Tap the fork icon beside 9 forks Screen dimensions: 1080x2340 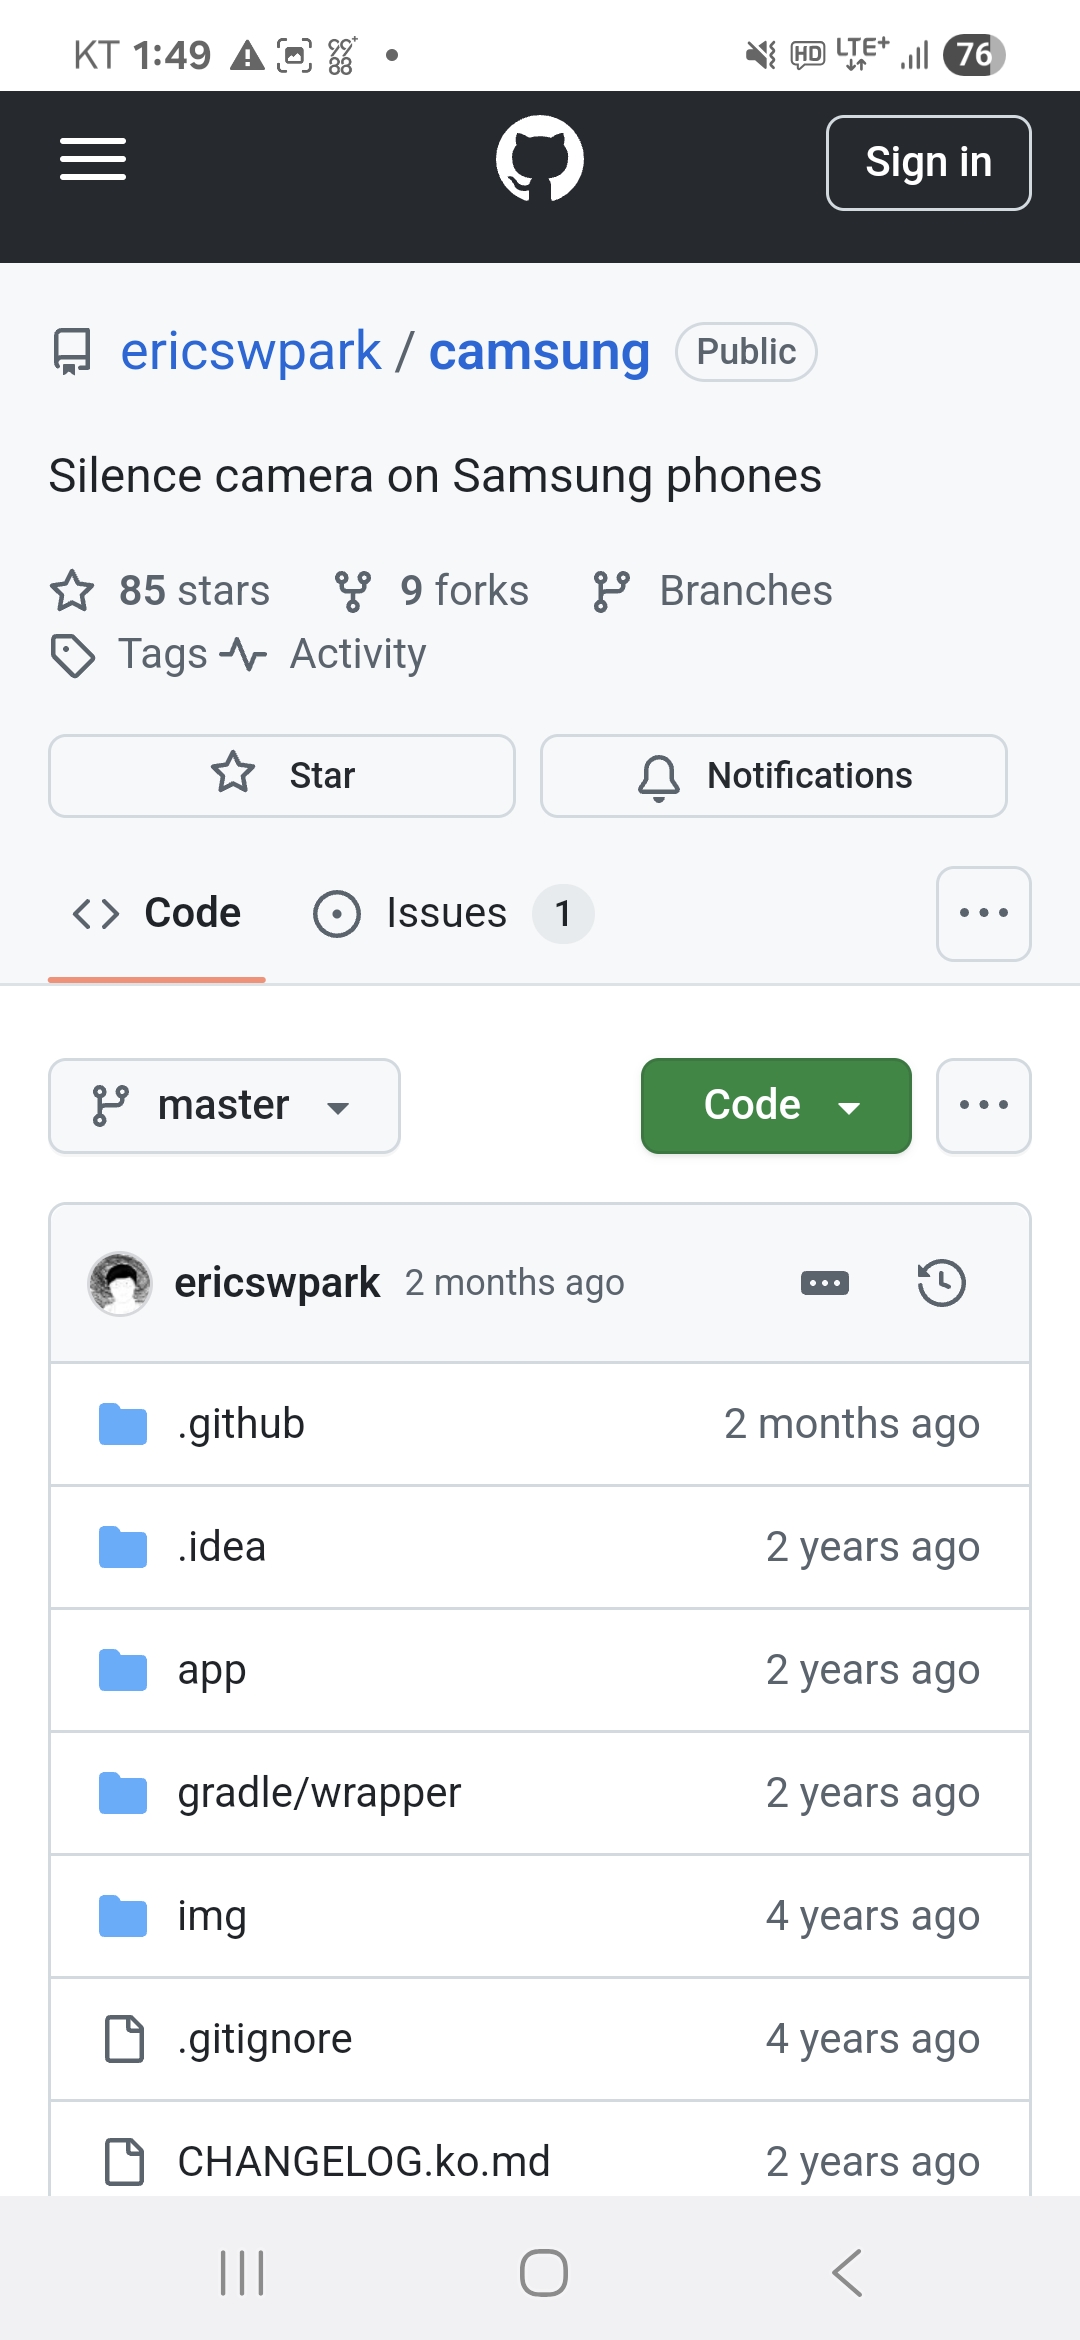tap(352, 591)
